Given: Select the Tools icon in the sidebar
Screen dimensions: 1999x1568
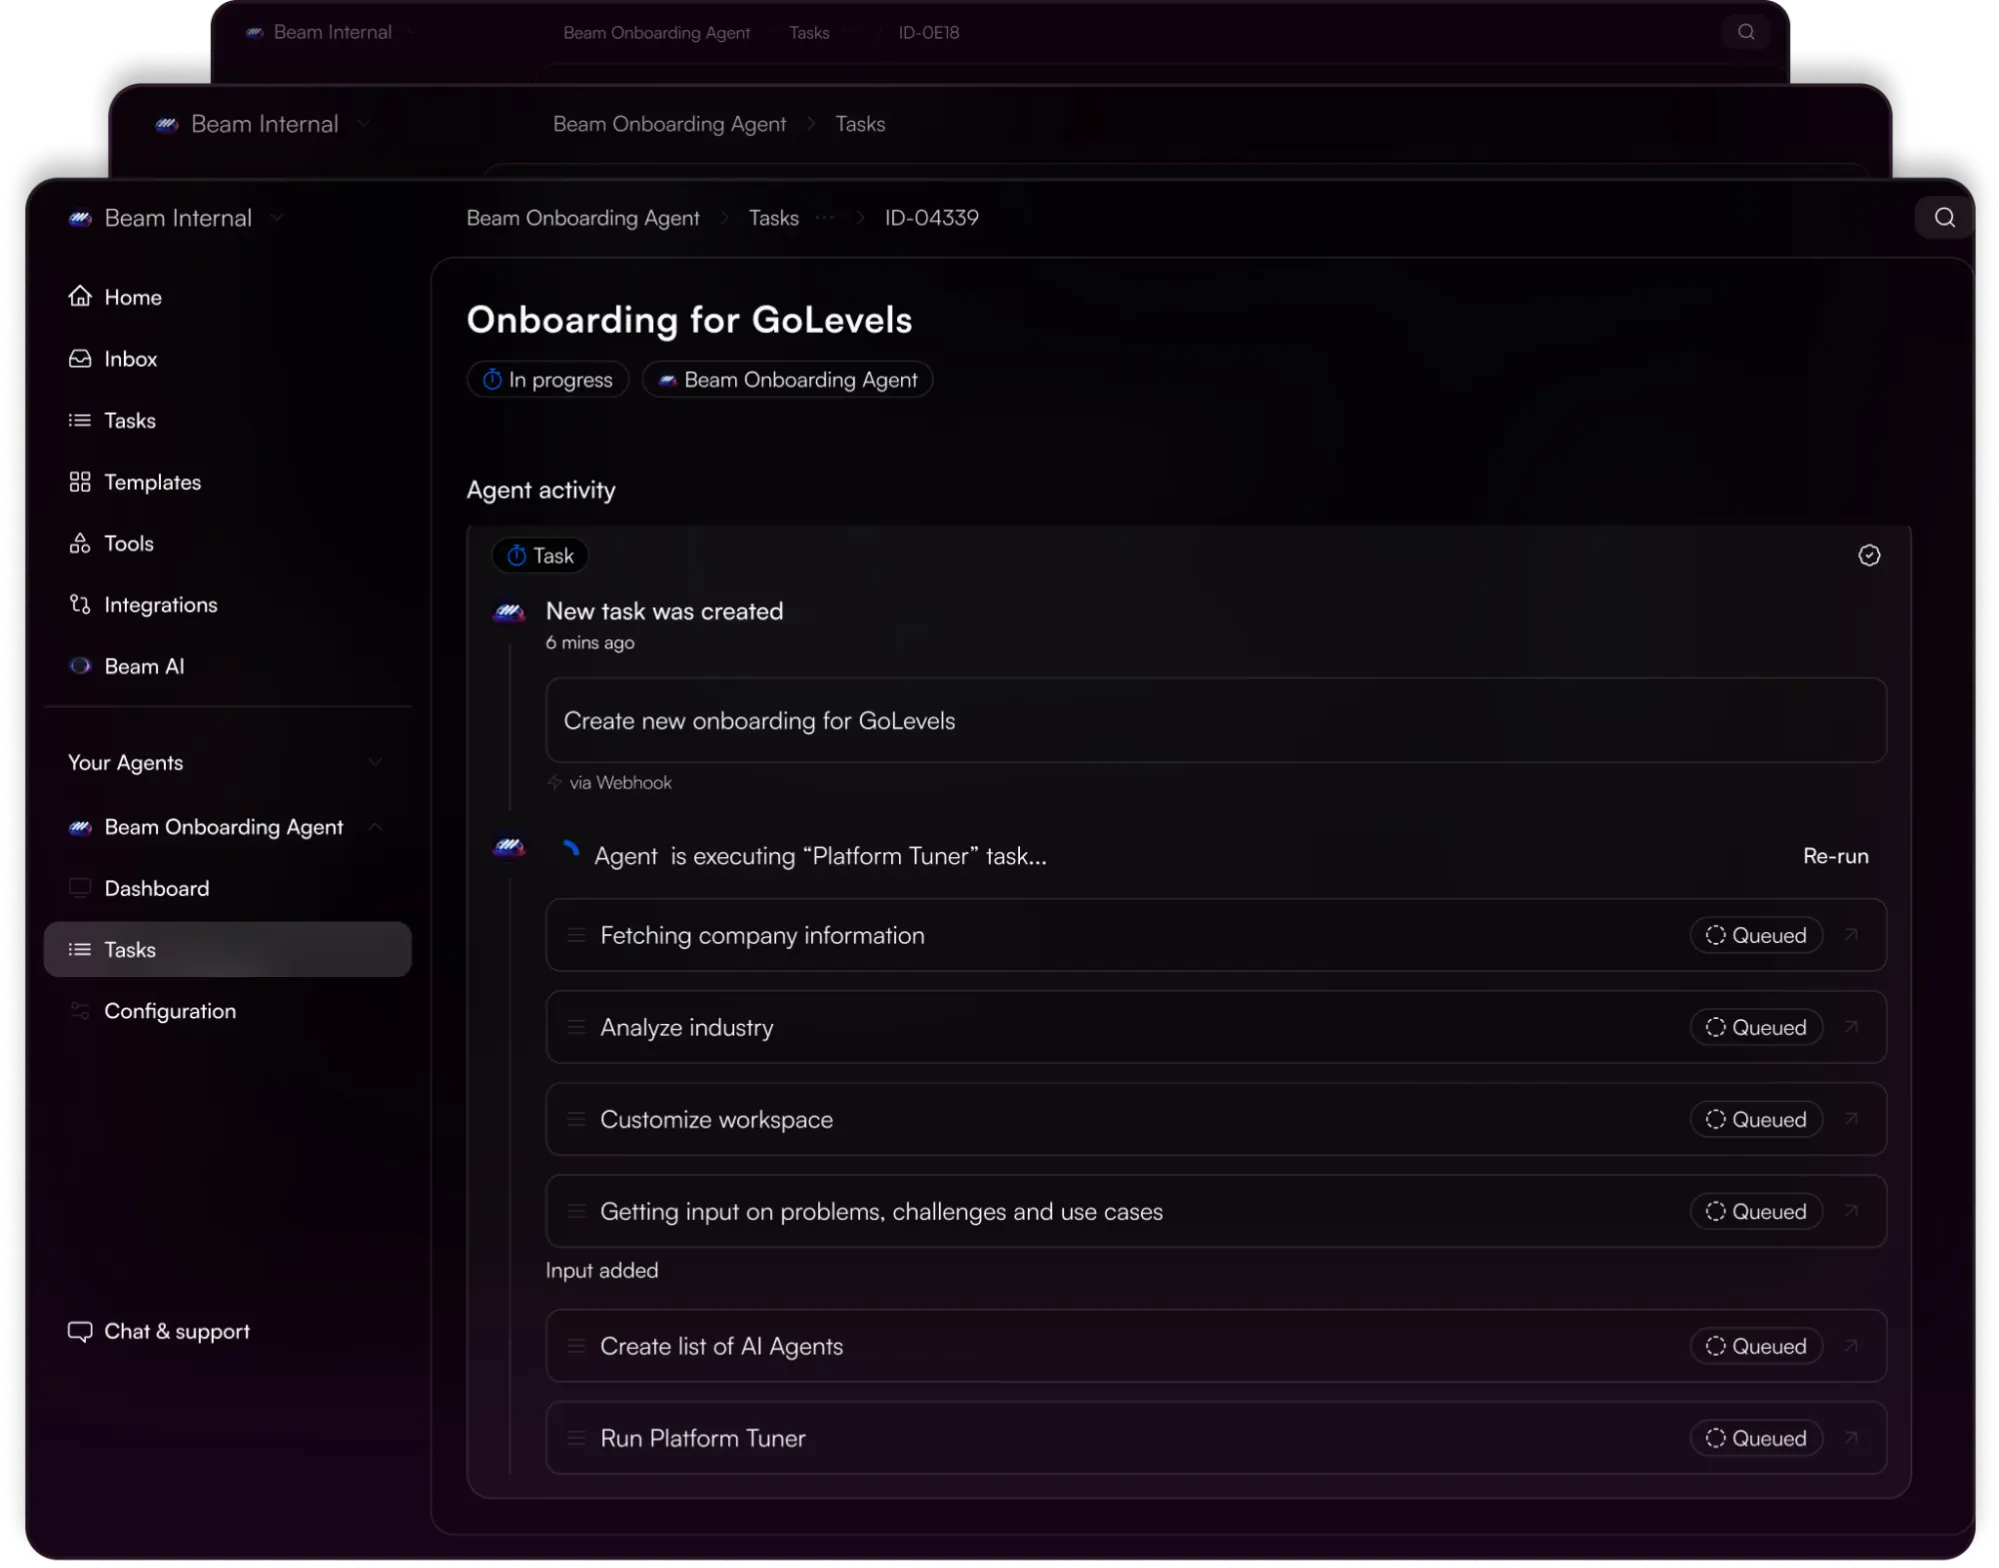Looking at the screenshot, I should (x=80, y=543).
